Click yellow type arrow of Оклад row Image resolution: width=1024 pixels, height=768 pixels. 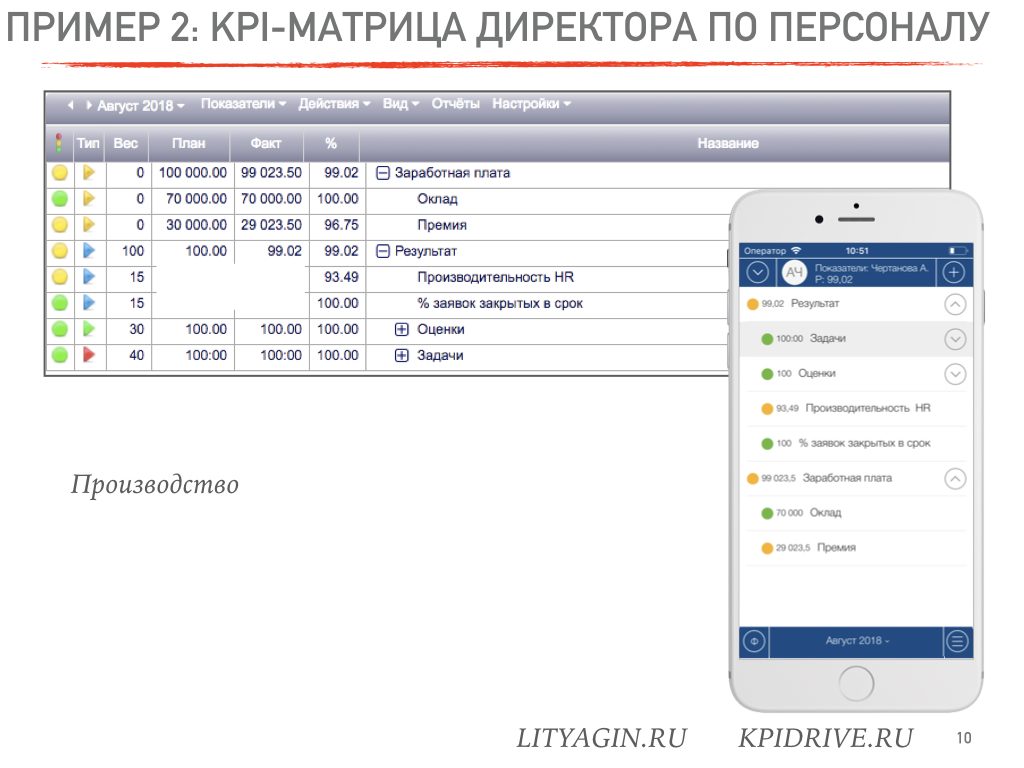[89, 199]
